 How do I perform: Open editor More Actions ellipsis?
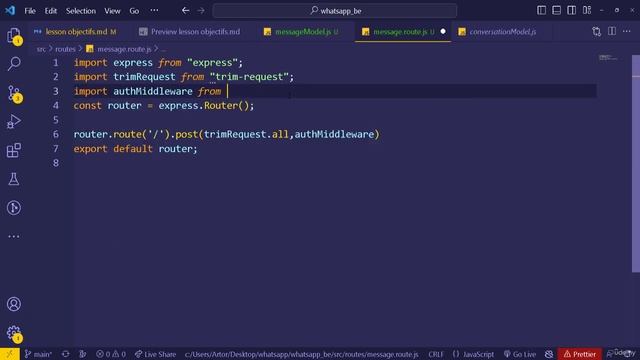(627, 31)
